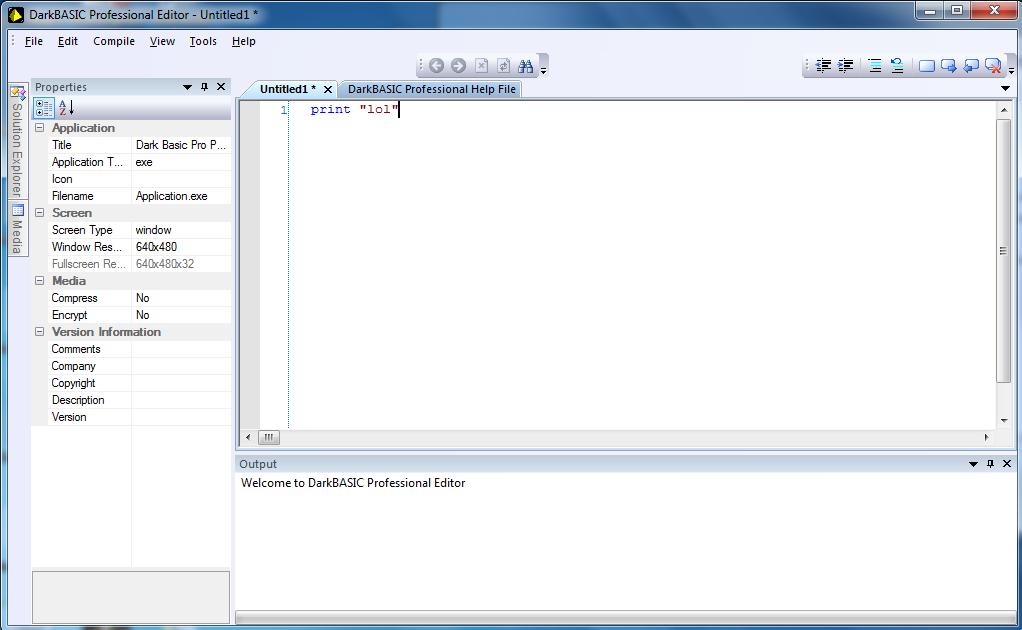This screenshot has width=1022, height=630.
Task: Open the navigation toolbar overflow options arrow
Action: click(x=544, y=69)
